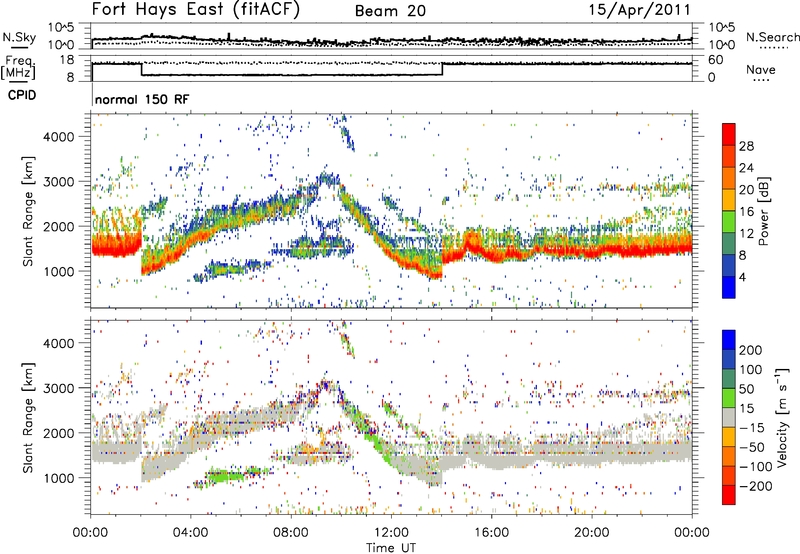The height and width of the screenshot is (554, 800).
Task: Click the "04:00" time tick label
Action: click(x=190, y=533)
